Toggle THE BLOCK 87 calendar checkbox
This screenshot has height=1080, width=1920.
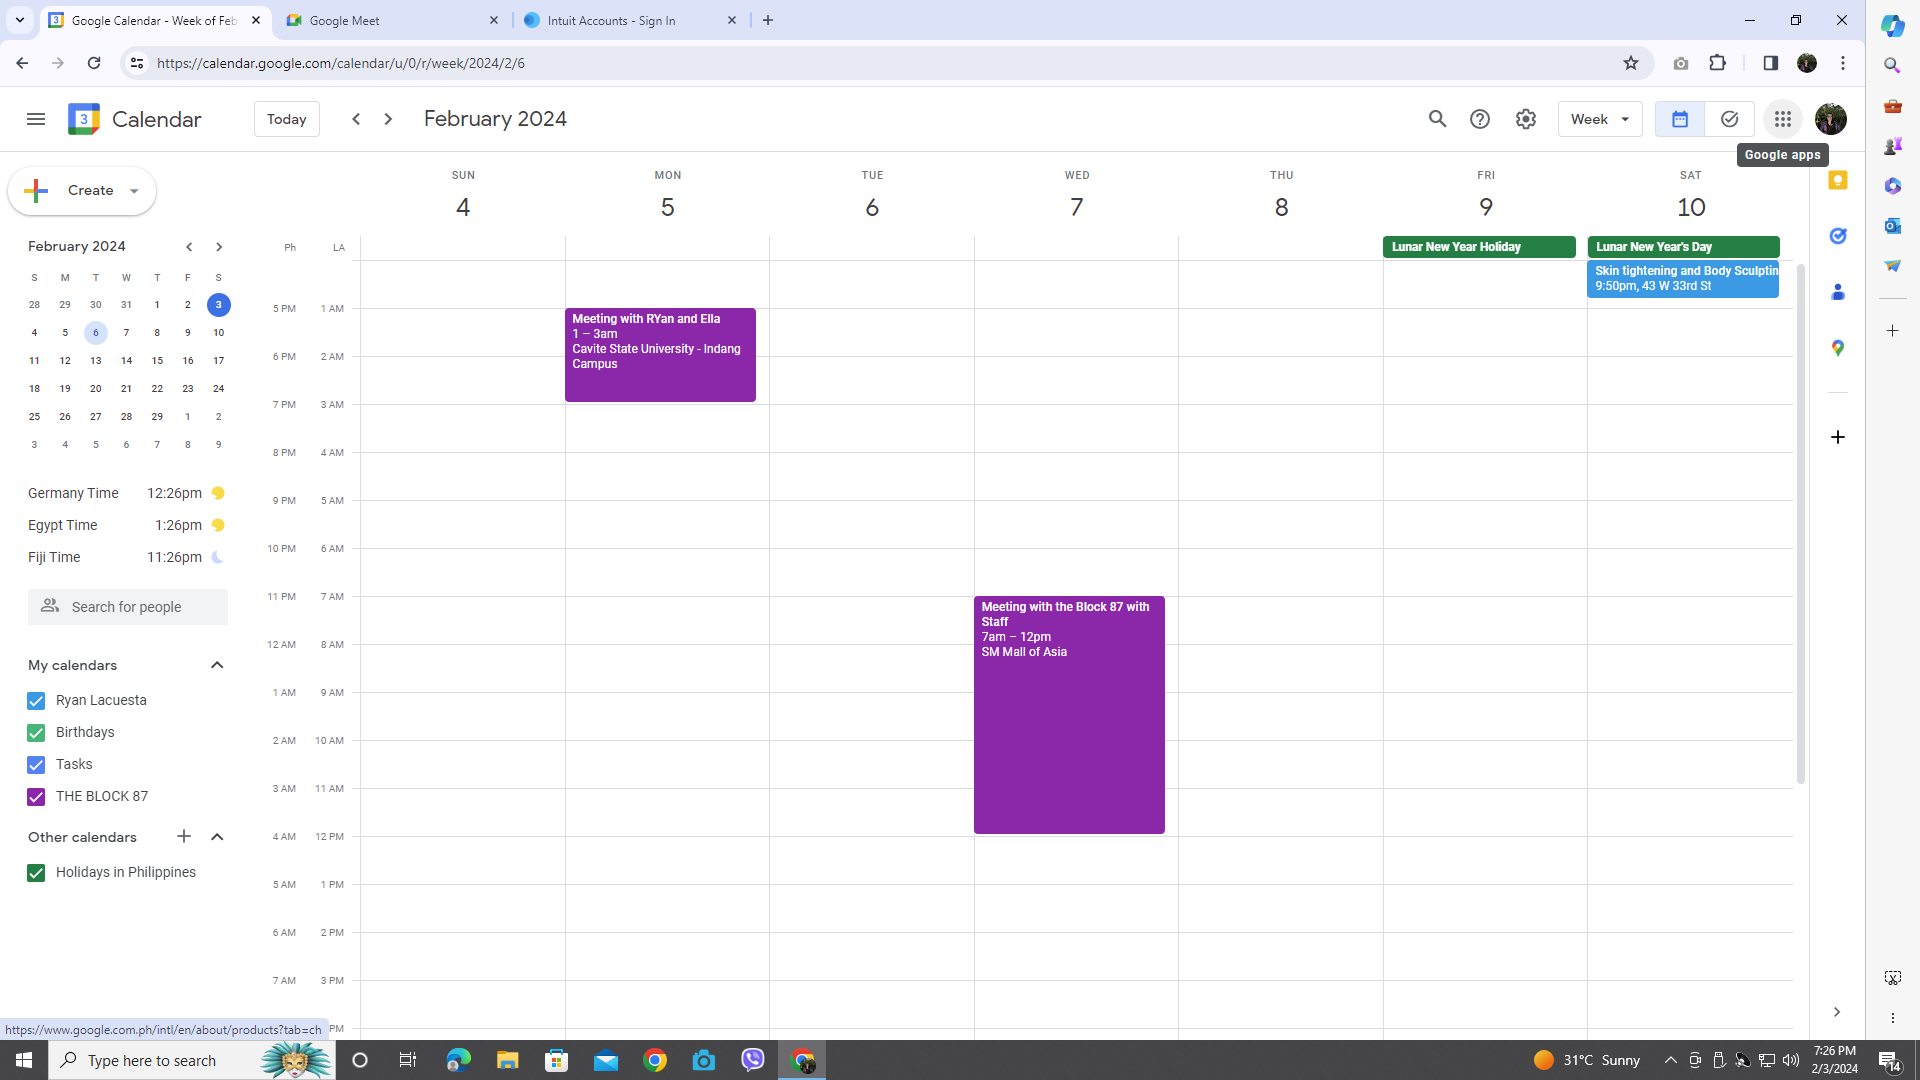(x=36, y=797)
